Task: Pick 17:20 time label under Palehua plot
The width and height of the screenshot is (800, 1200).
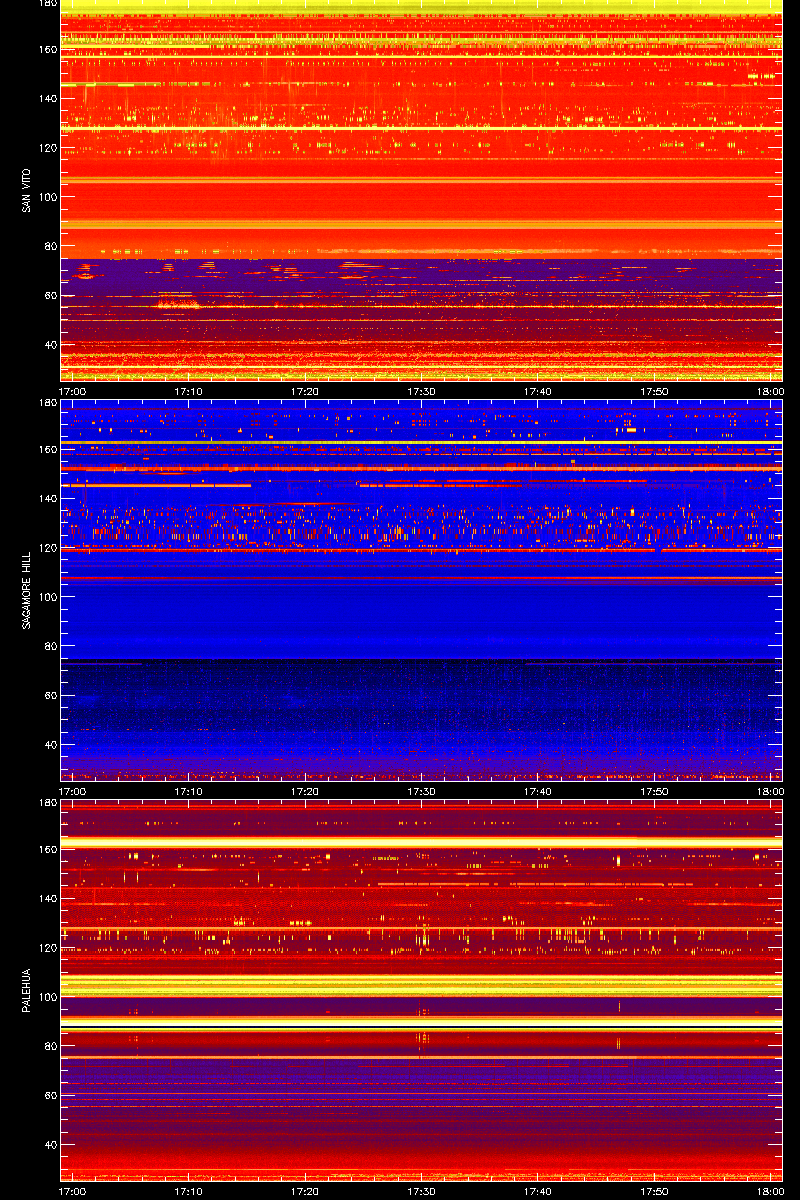Action: tap(305, 1192)
